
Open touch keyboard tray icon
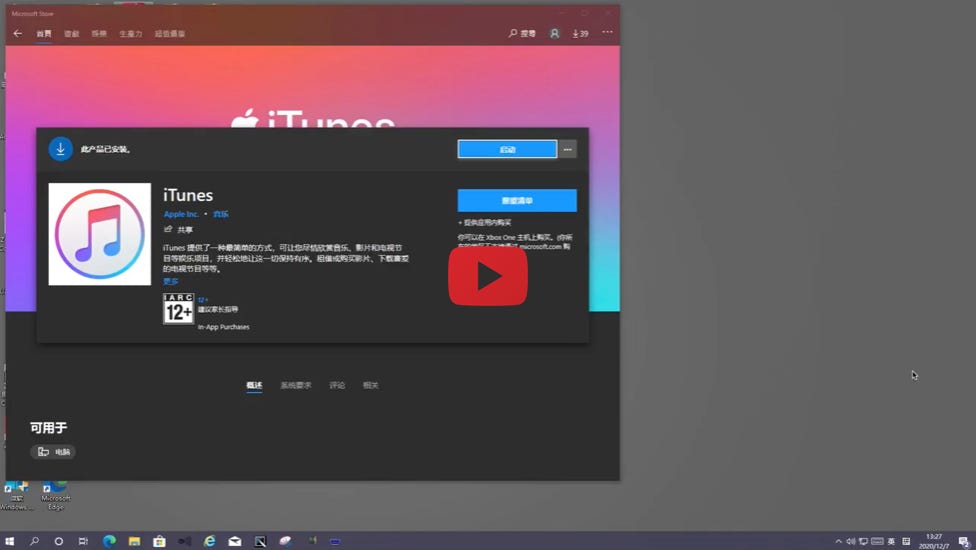click(878, 541)
